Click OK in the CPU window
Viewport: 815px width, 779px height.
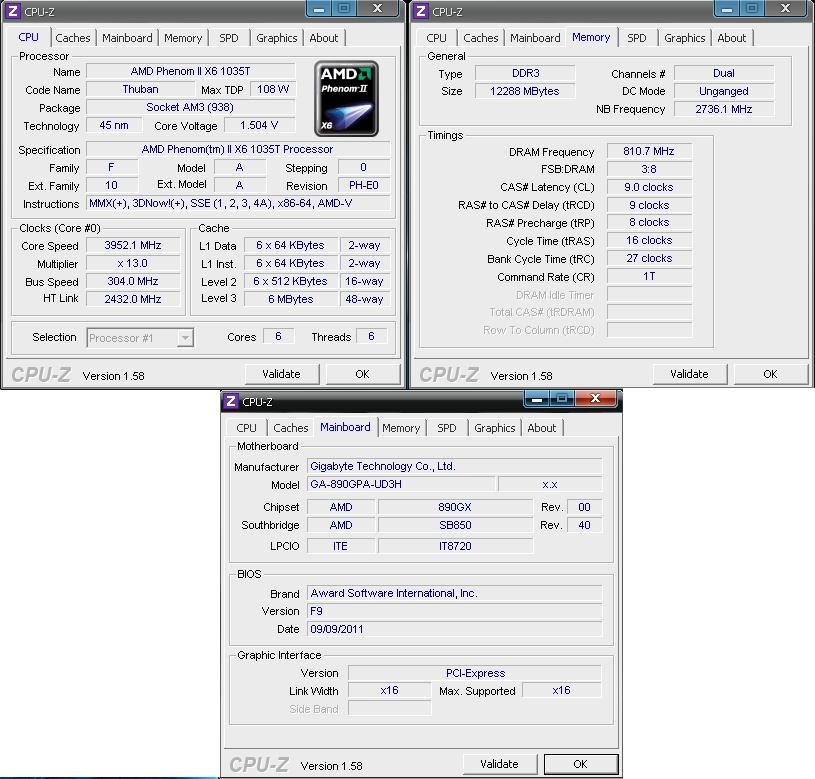pyautogui.click(x=362, y=374)
